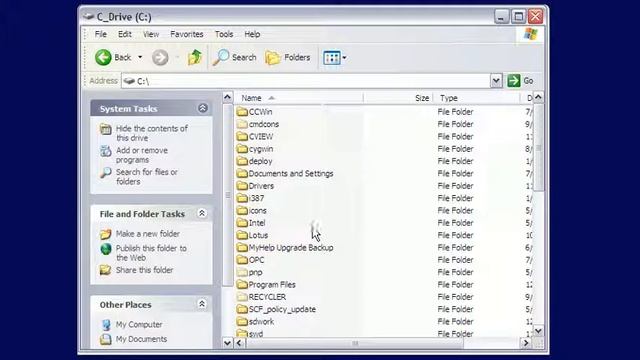Open the Edit menu

(124, 34)
